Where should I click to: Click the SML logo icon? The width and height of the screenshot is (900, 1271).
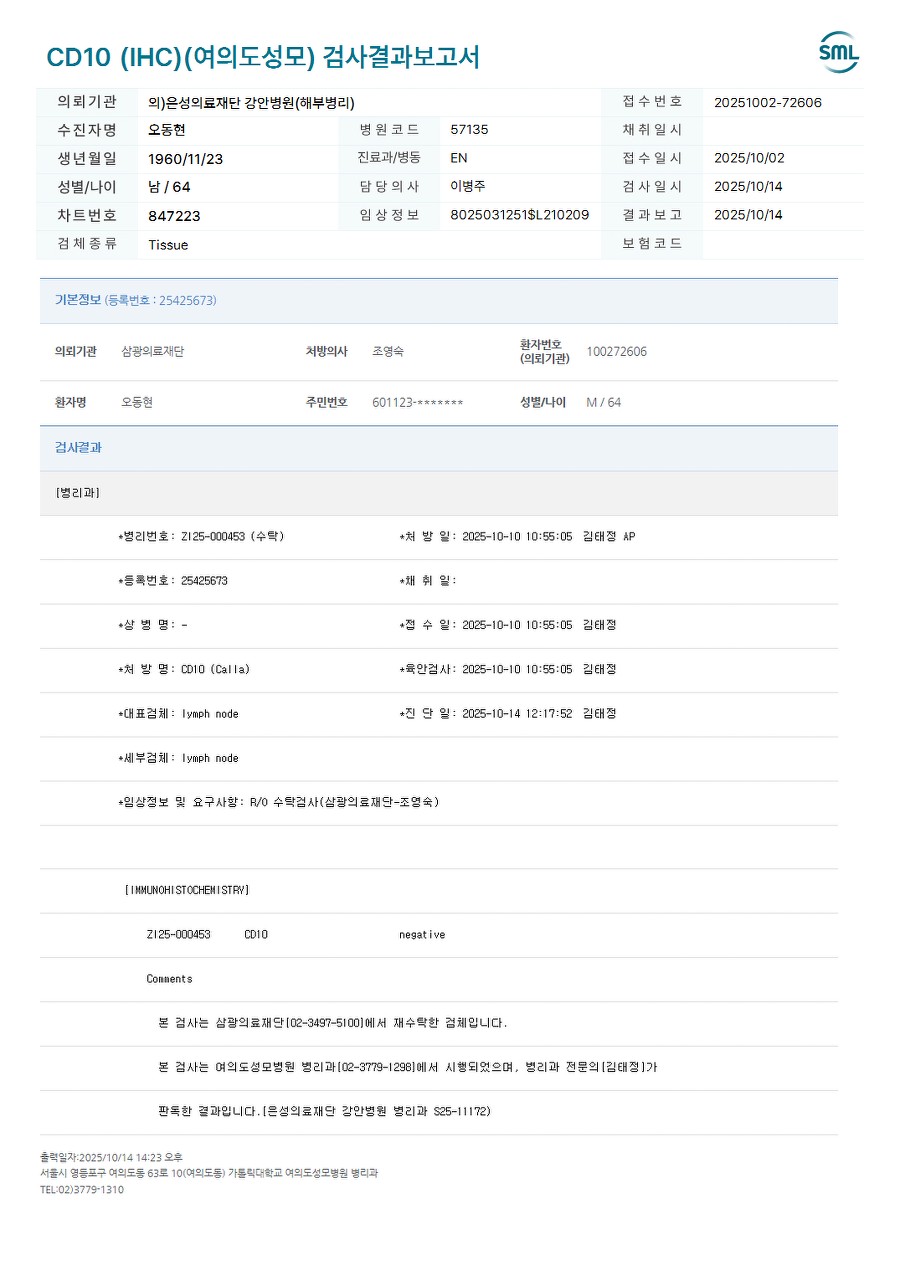coord(839,52)
